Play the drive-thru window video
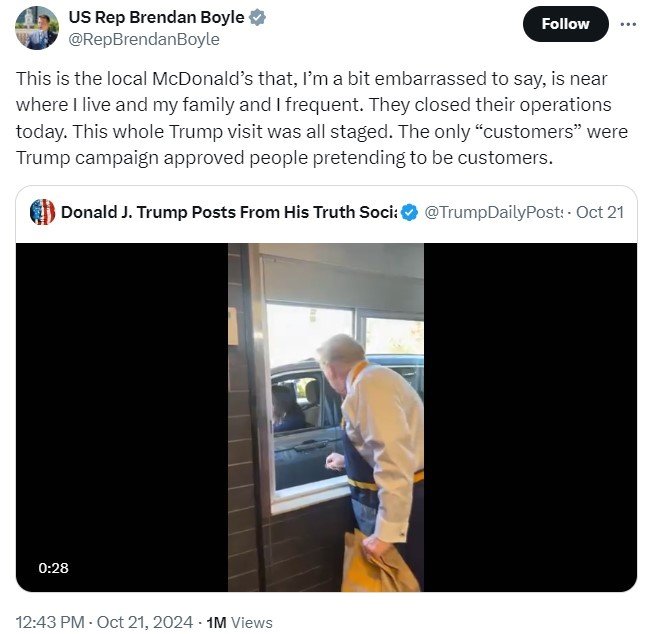The height and width of the screenshot is (634, 652). point(326,417)
